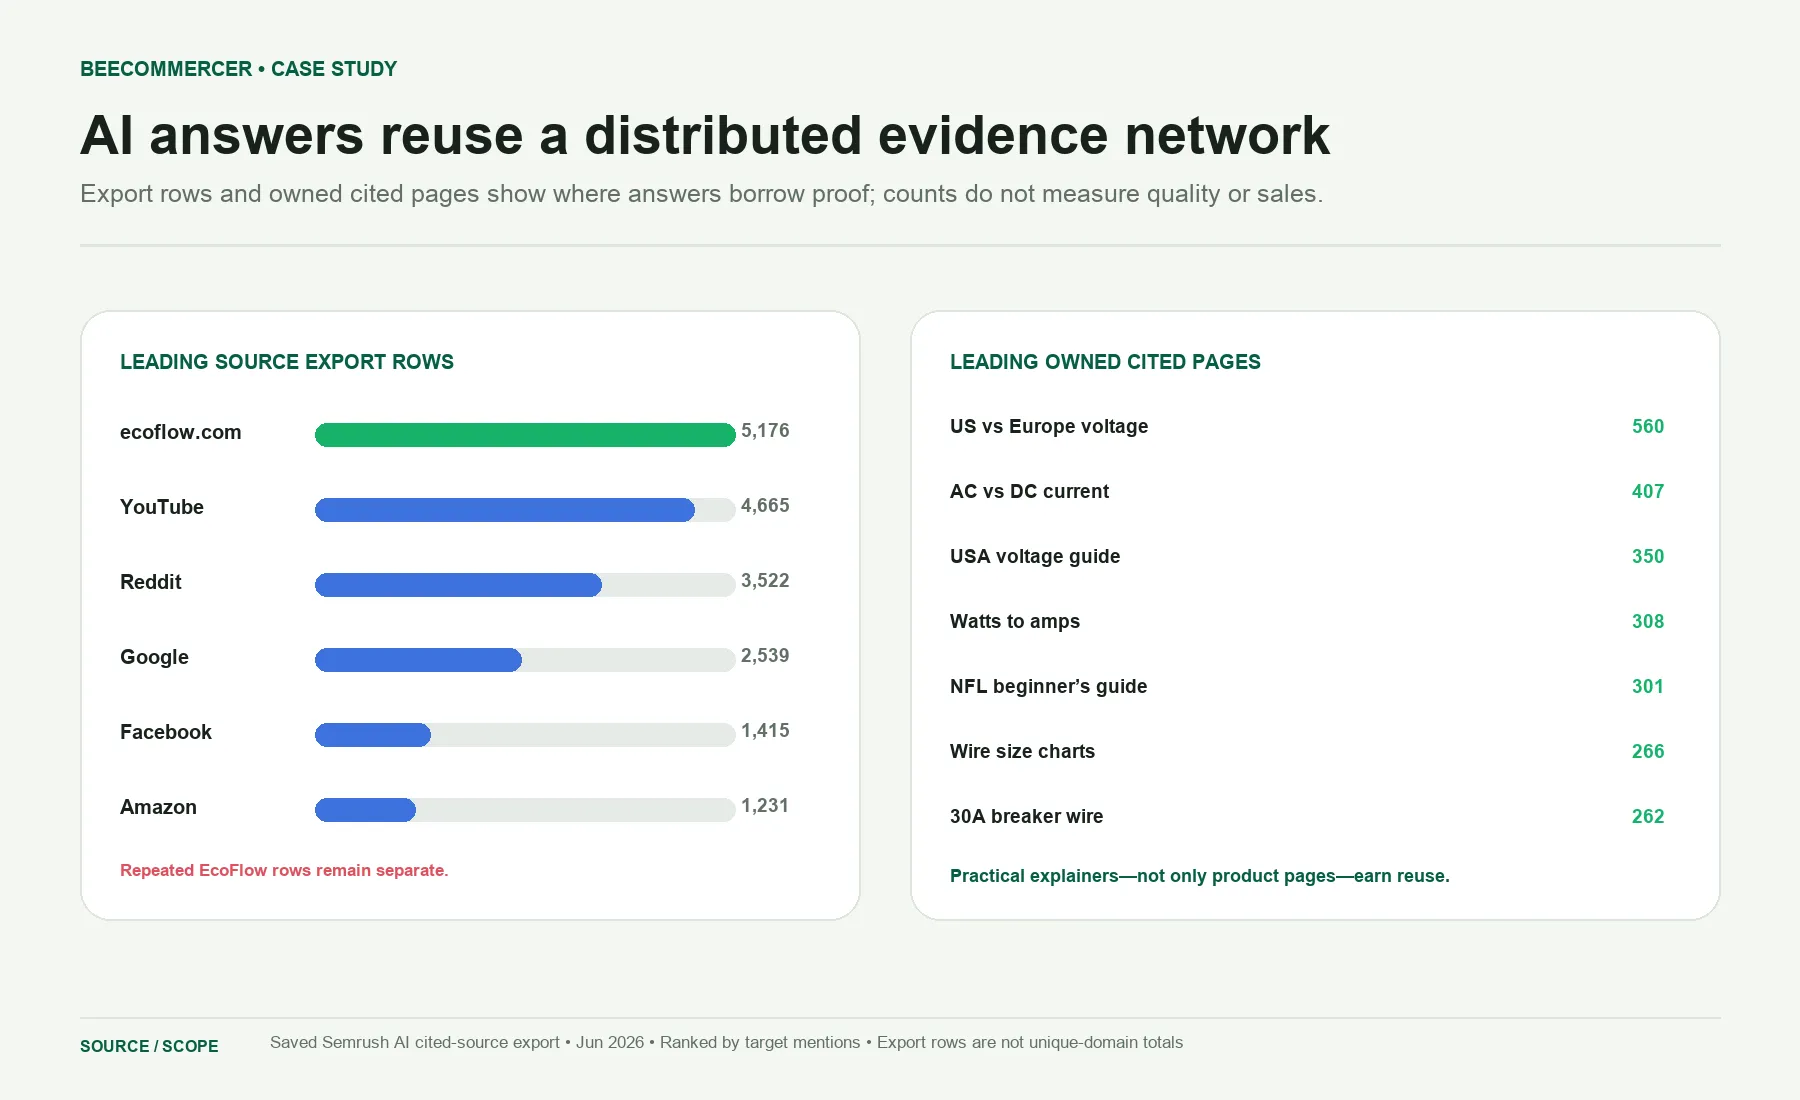Click the 'BEECOMMERCER • CASE STUDY' label

click(x=239, y=69)
